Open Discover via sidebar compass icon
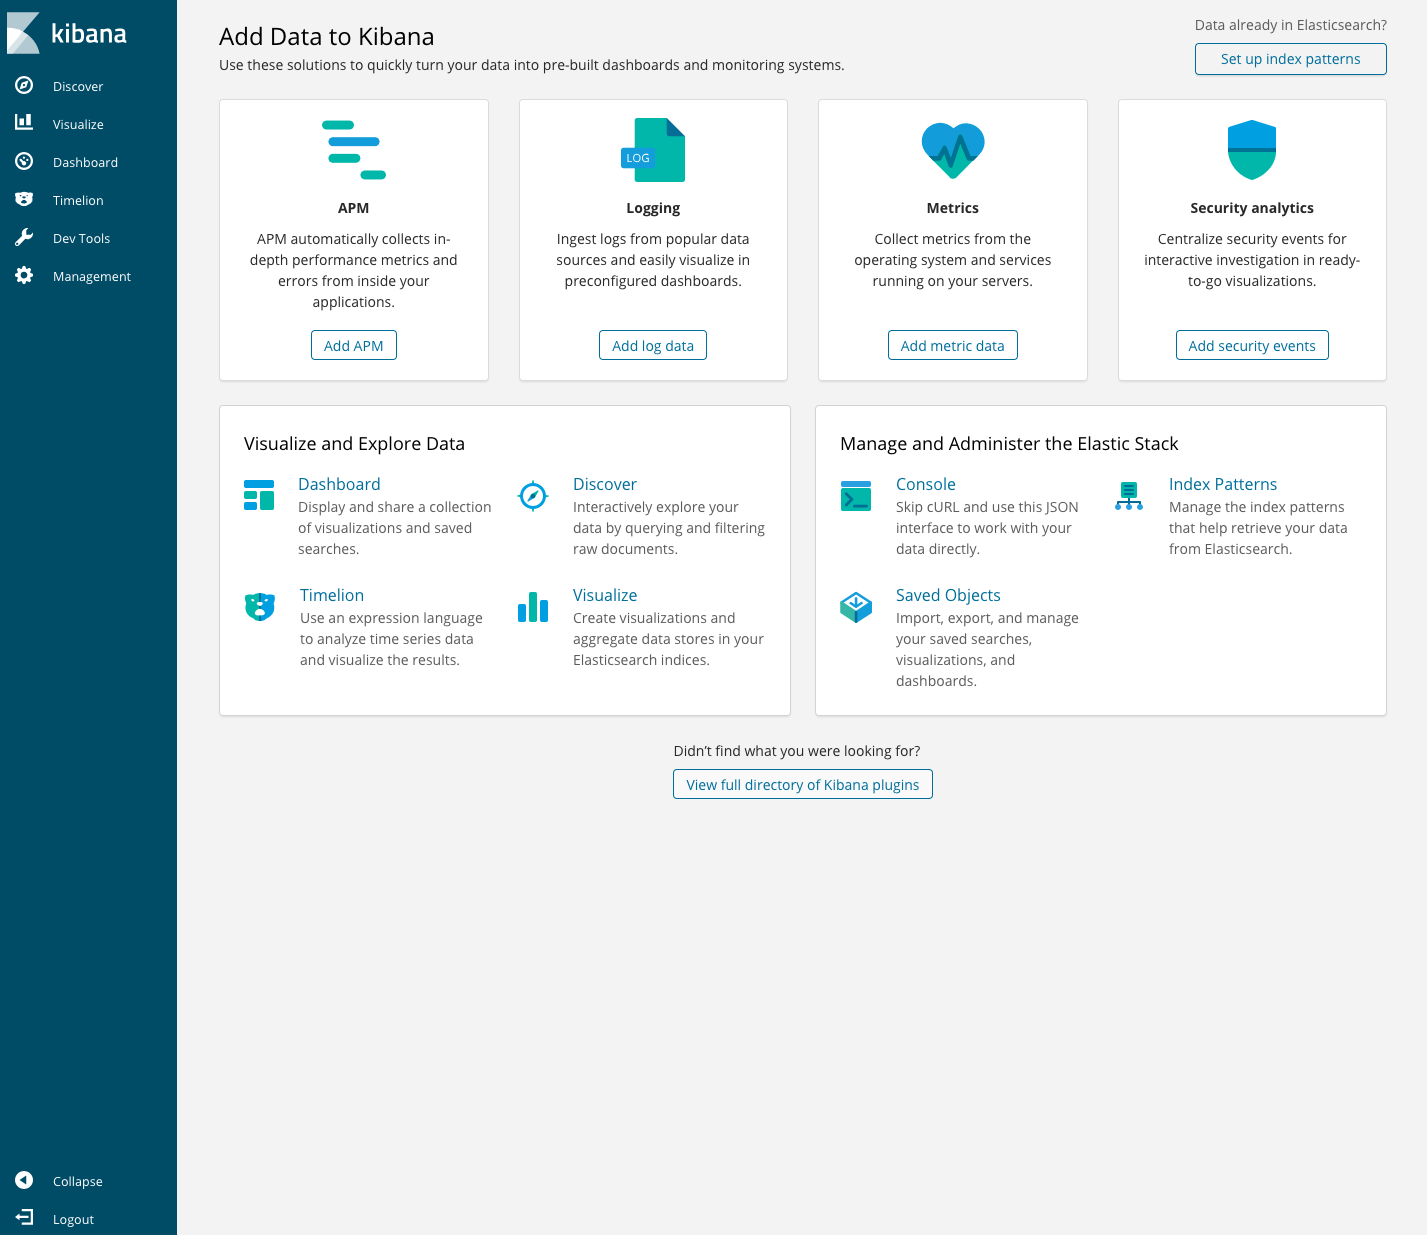Screen dimensions: 1427x1235 tap(24, 86)
